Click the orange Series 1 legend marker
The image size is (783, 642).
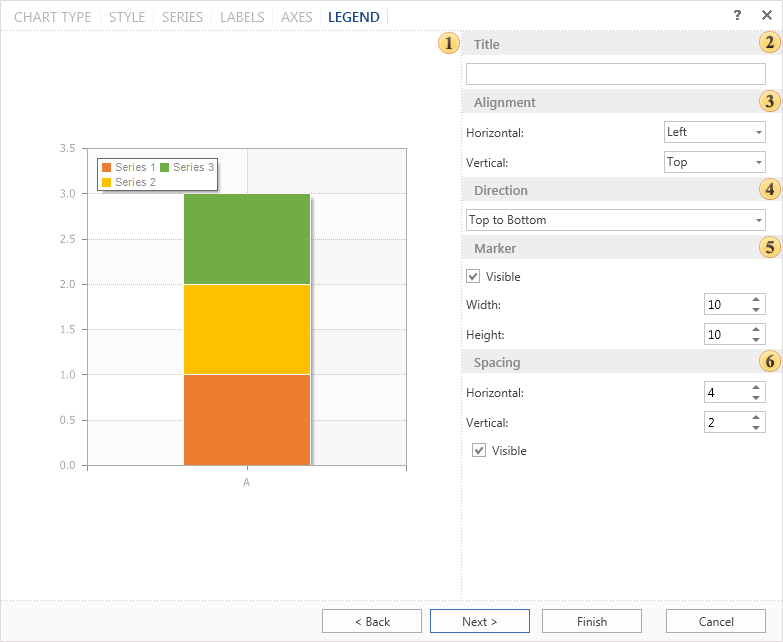pyautogui.click(x=106, y=168)
